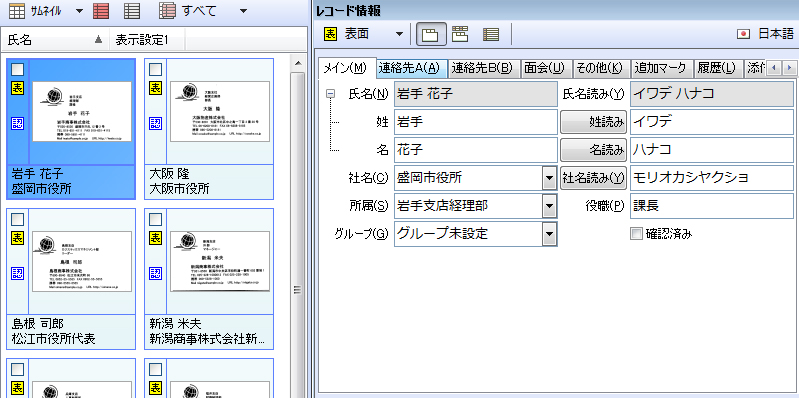Switch to the 追加マーク tab
The width and height of the screenshot is (799, 398).
click(661, 68)
